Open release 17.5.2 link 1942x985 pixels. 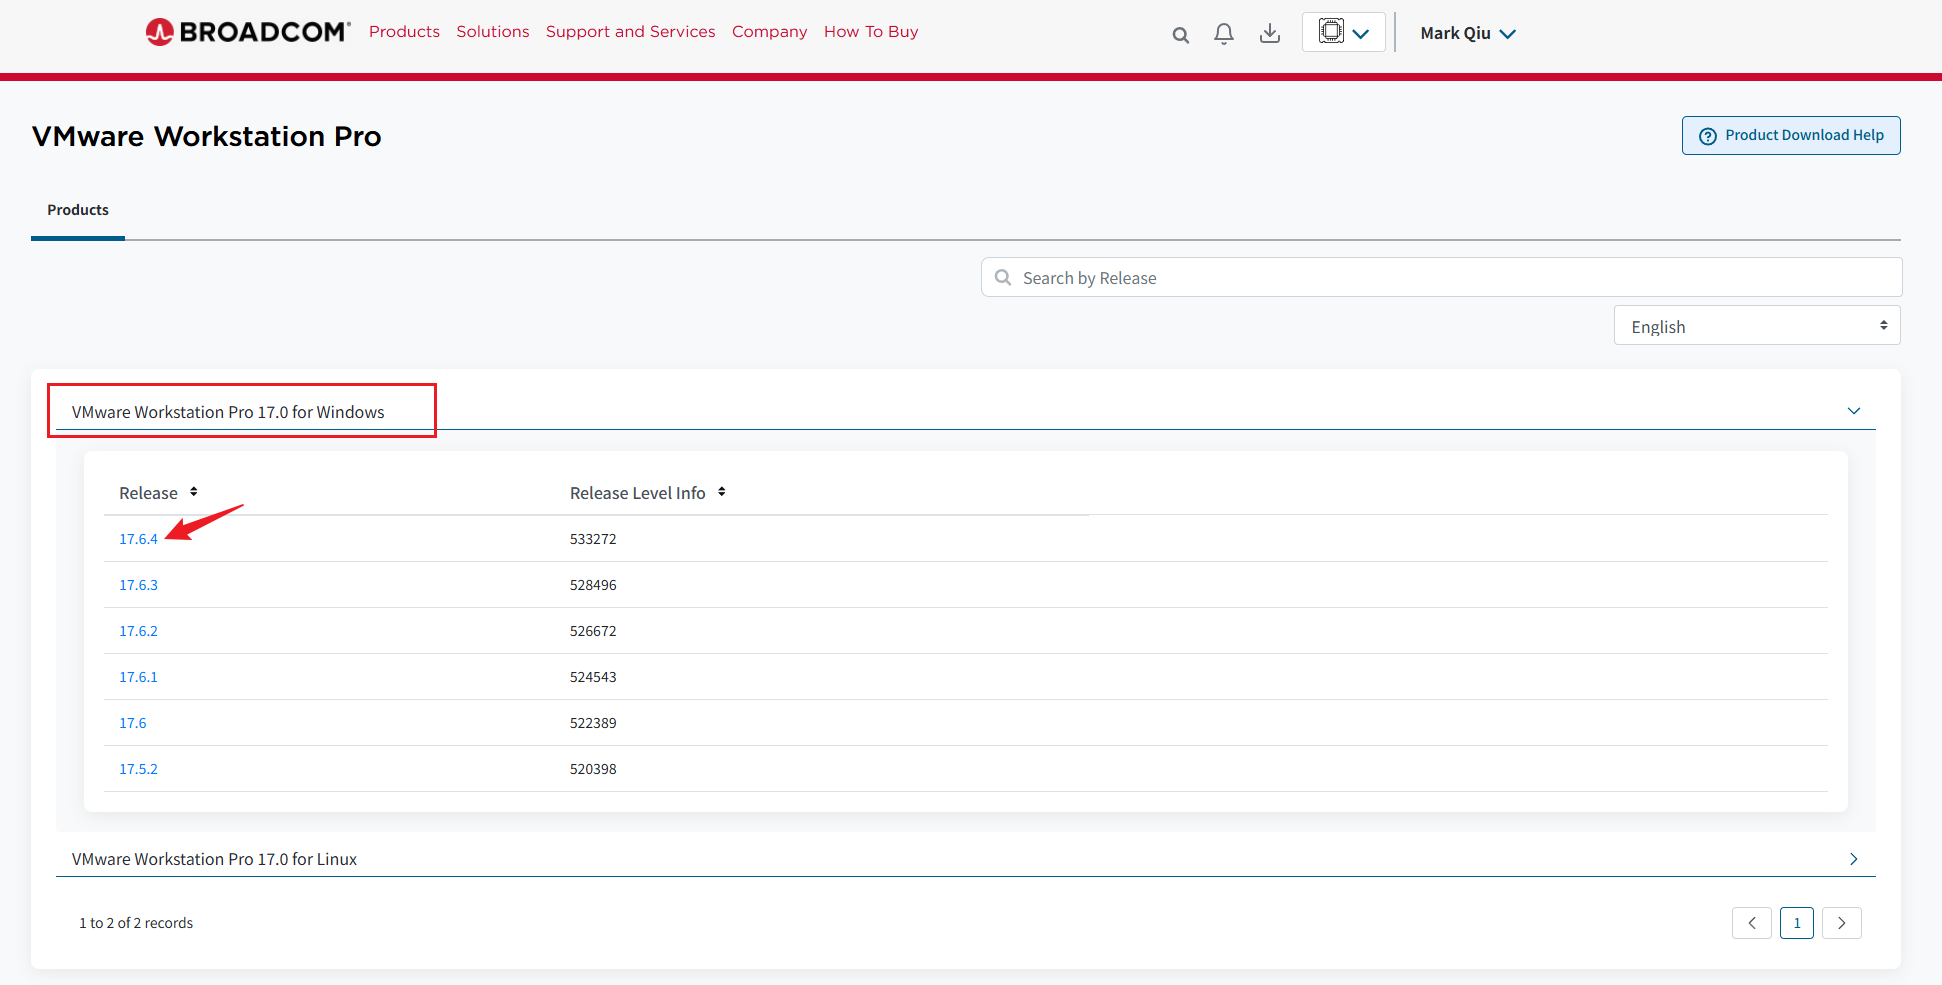pyautogui.click(x=139, y=769)
